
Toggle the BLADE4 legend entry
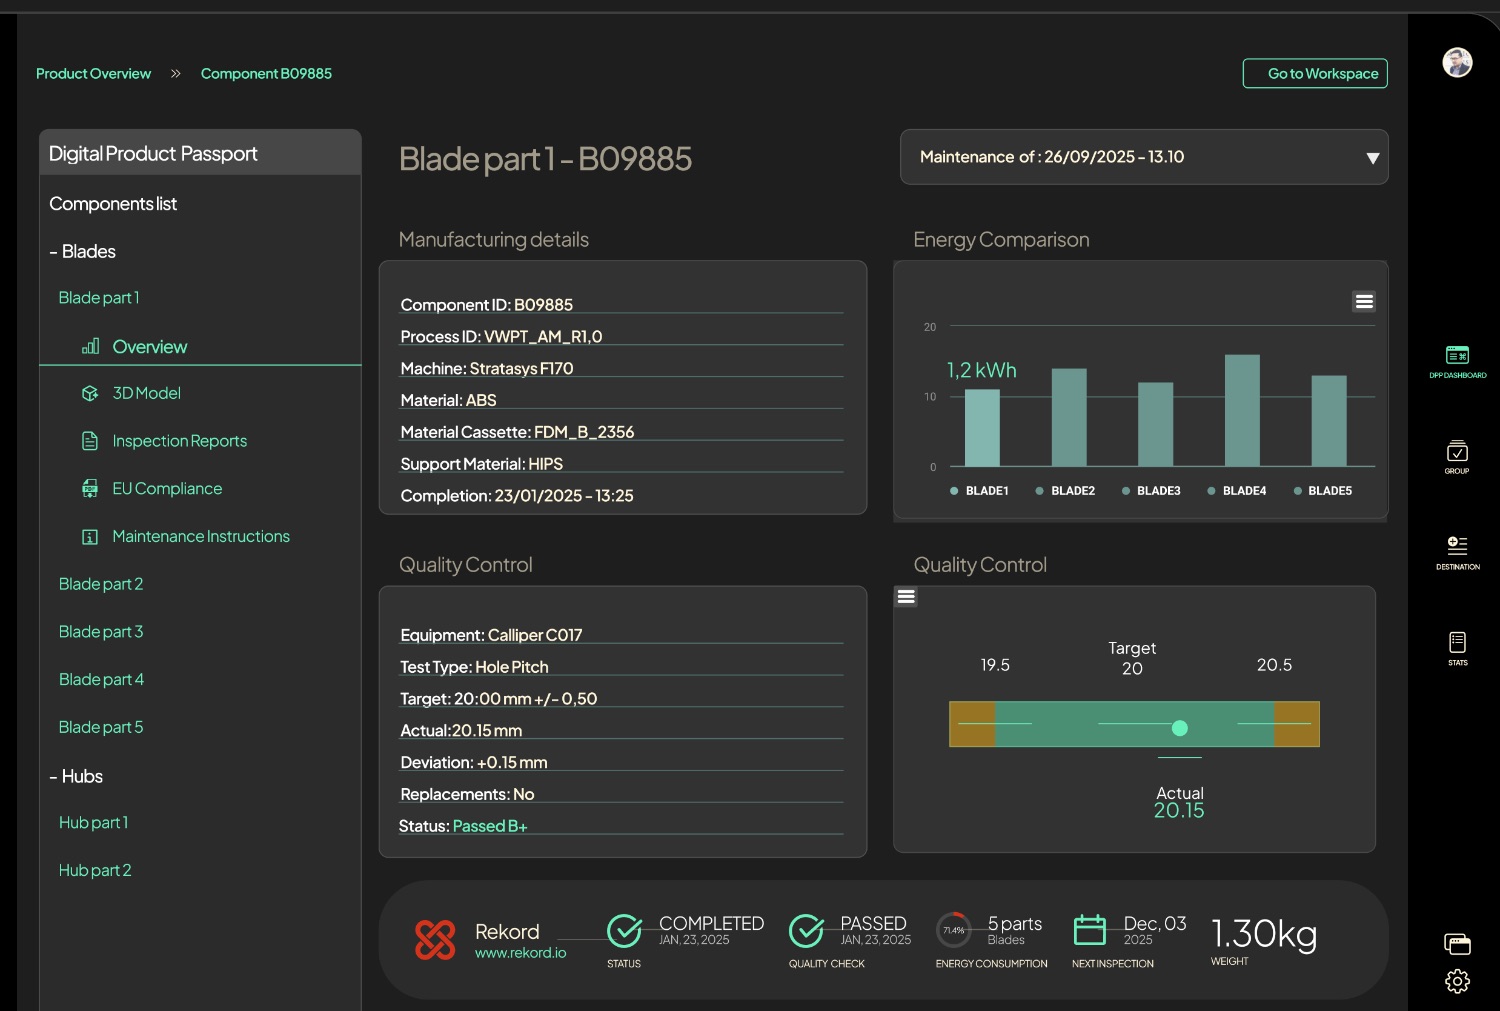pyautogui.click(x=1238, y=491)
